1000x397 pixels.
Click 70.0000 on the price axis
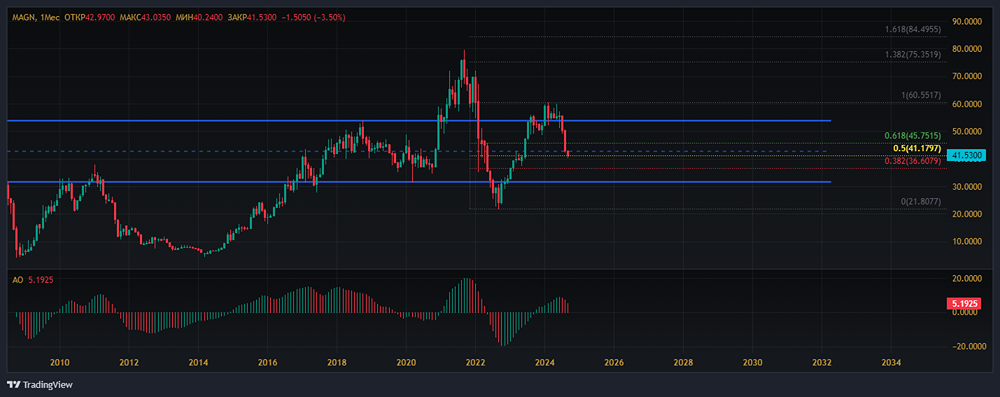coord(967,76)
